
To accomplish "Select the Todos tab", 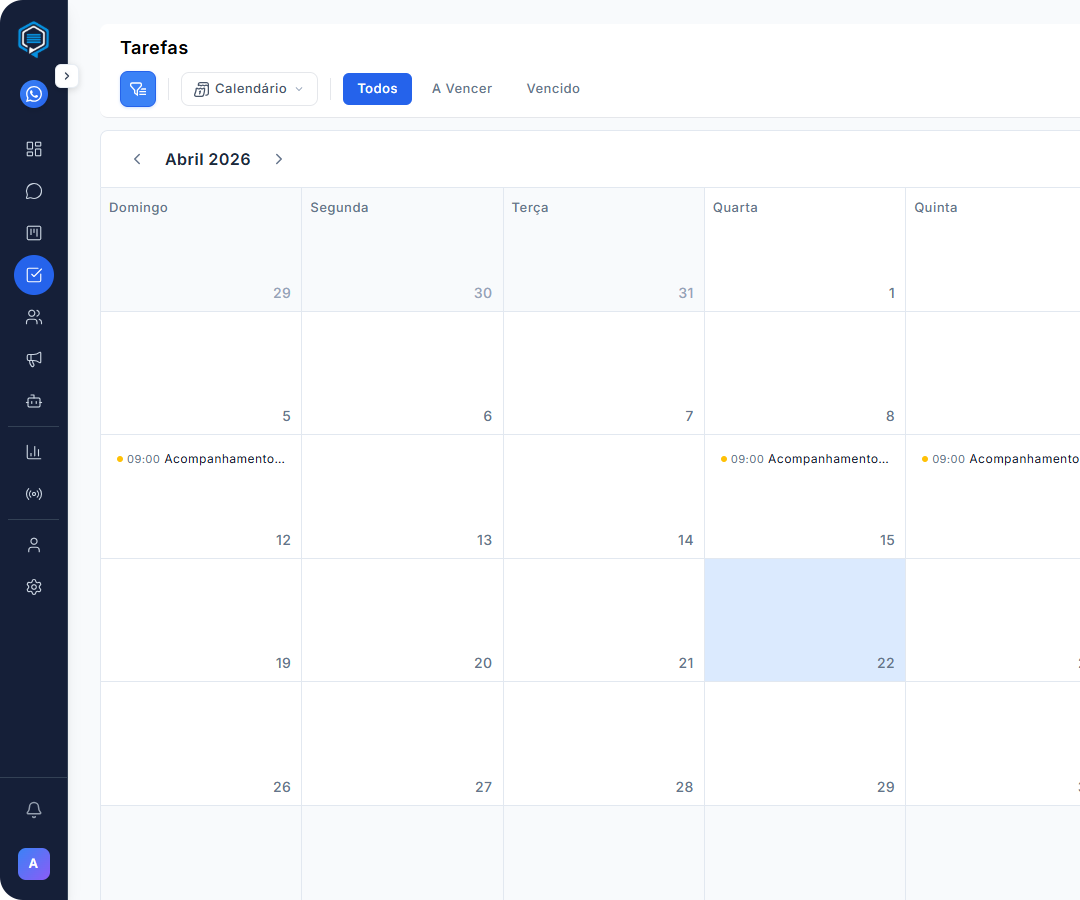I will click(377, 89).
